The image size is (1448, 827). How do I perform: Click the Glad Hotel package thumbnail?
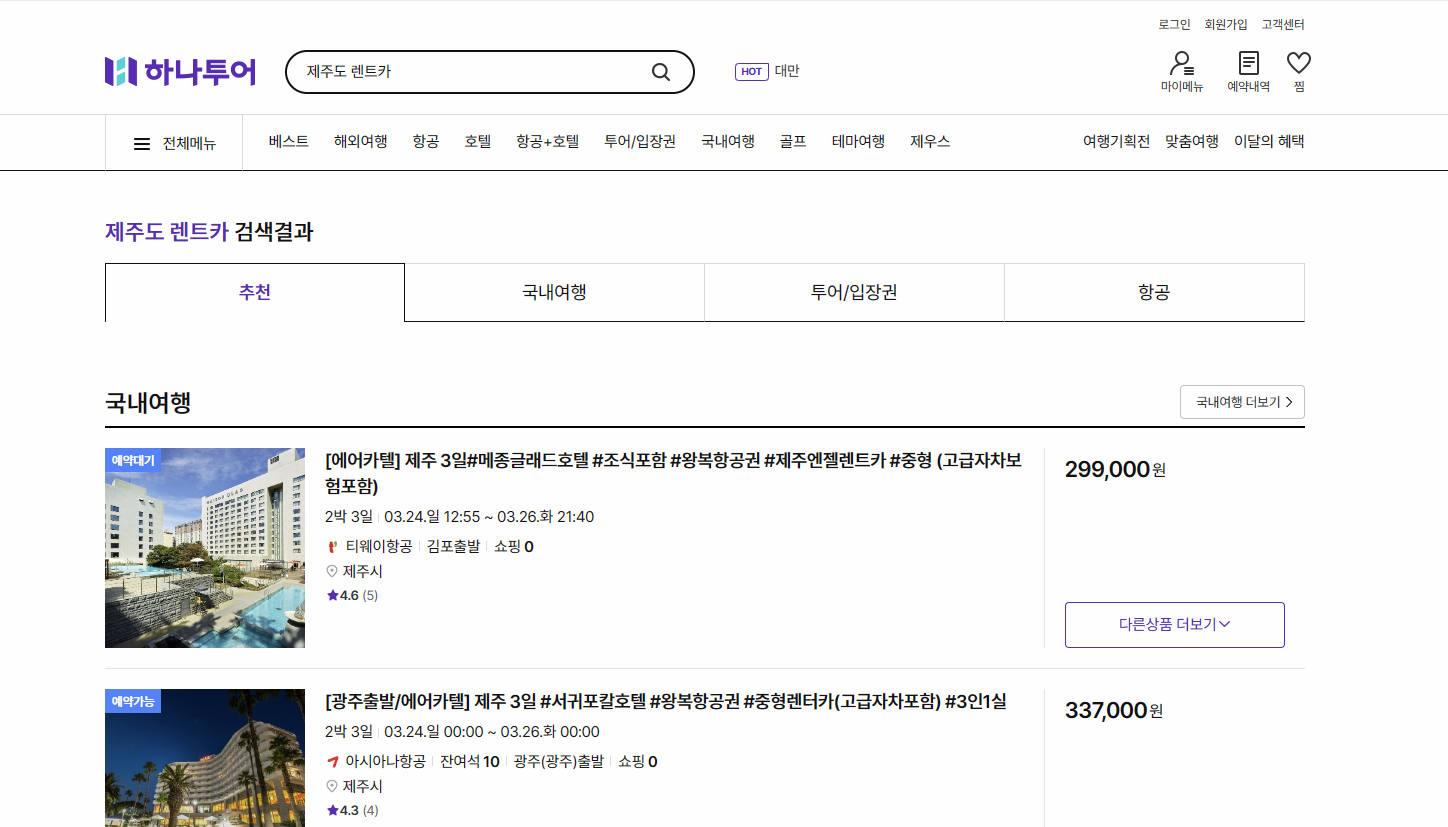tap(205, 547)
